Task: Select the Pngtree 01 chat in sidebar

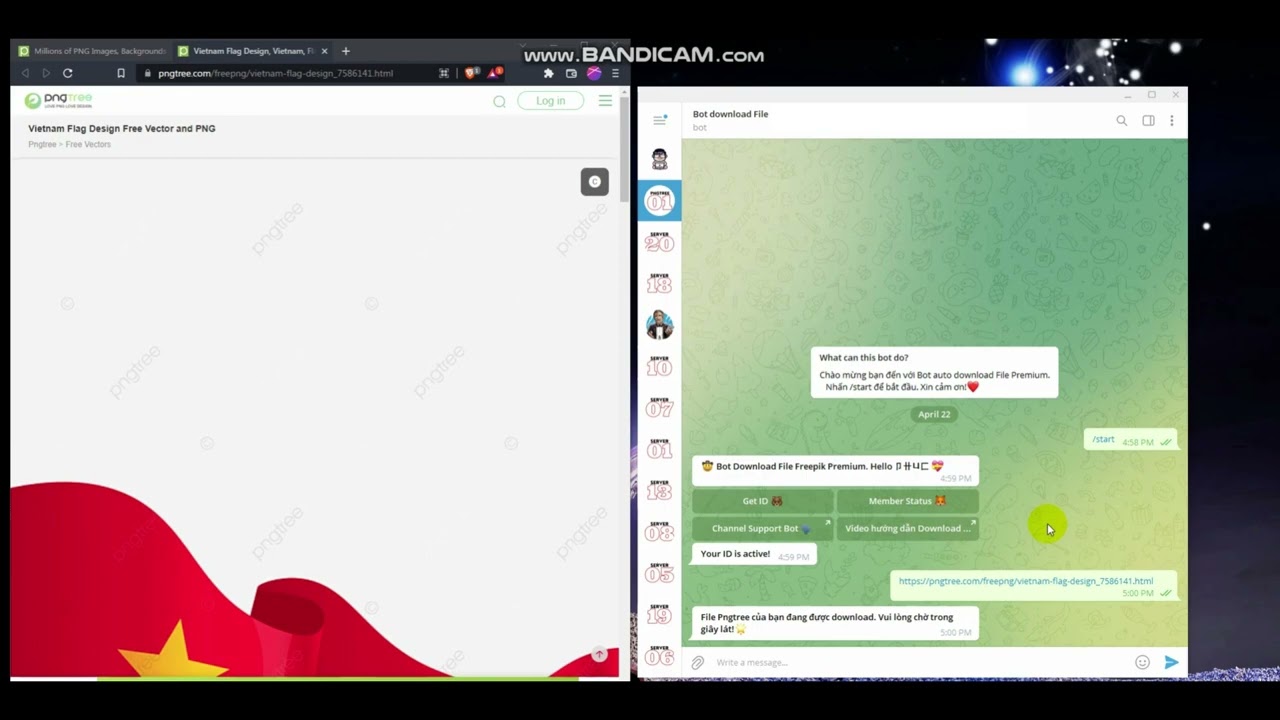Action: coord(659,200)
